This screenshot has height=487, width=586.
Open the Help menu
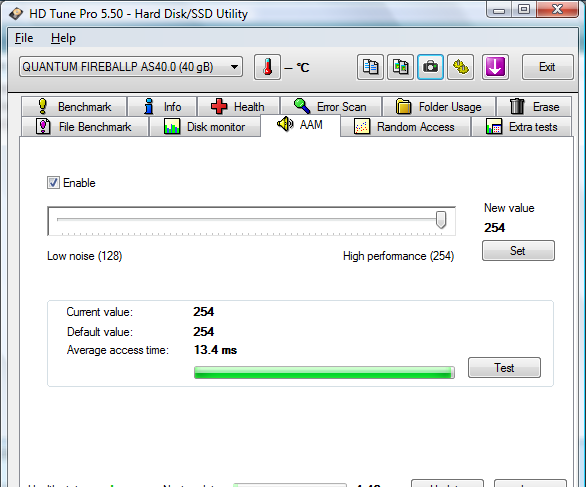[63, 38]
